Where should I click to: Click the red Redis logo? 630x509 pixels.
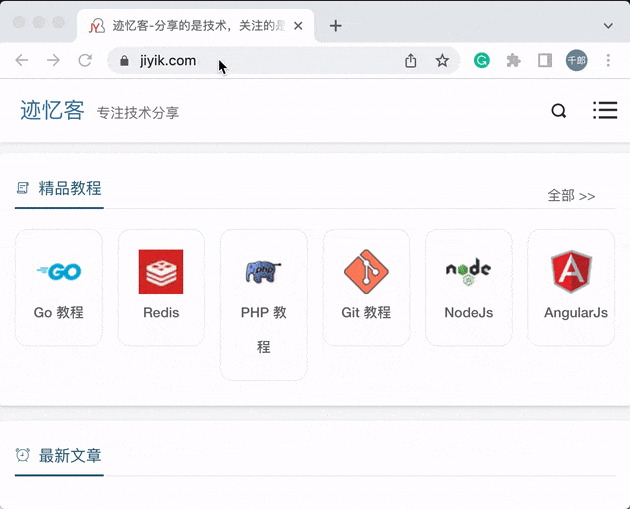[x=161, y=272]
